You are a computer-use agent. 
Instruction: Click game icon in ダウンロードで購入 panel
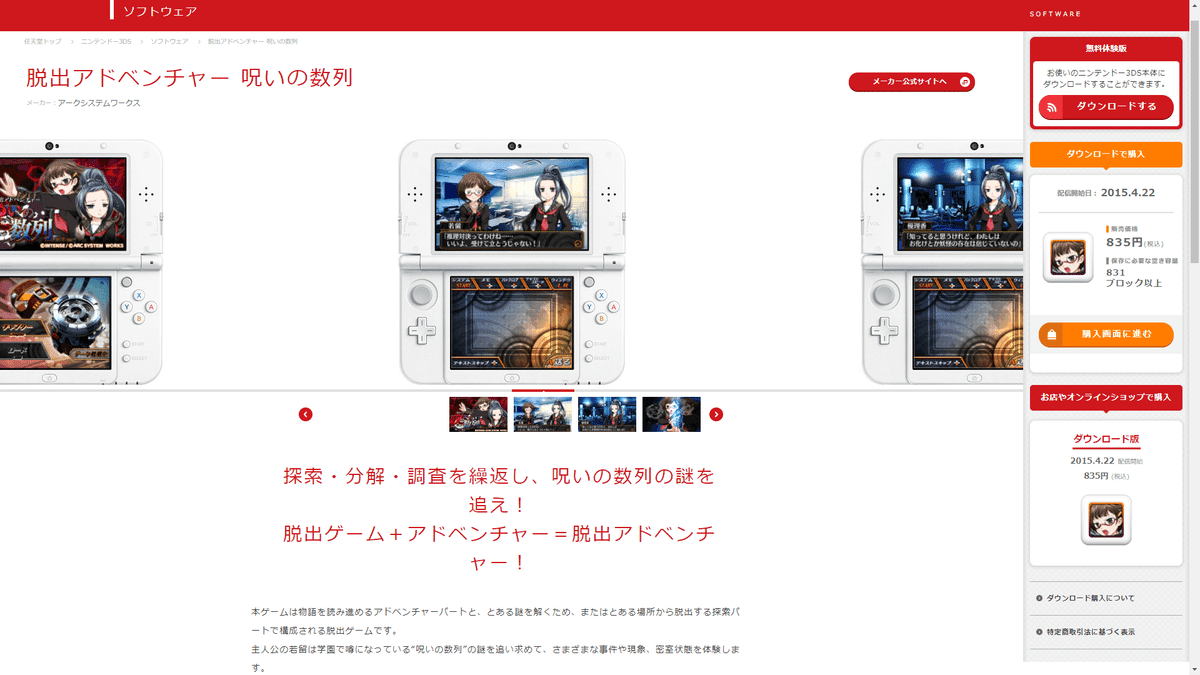click(x=1068, y=258)
